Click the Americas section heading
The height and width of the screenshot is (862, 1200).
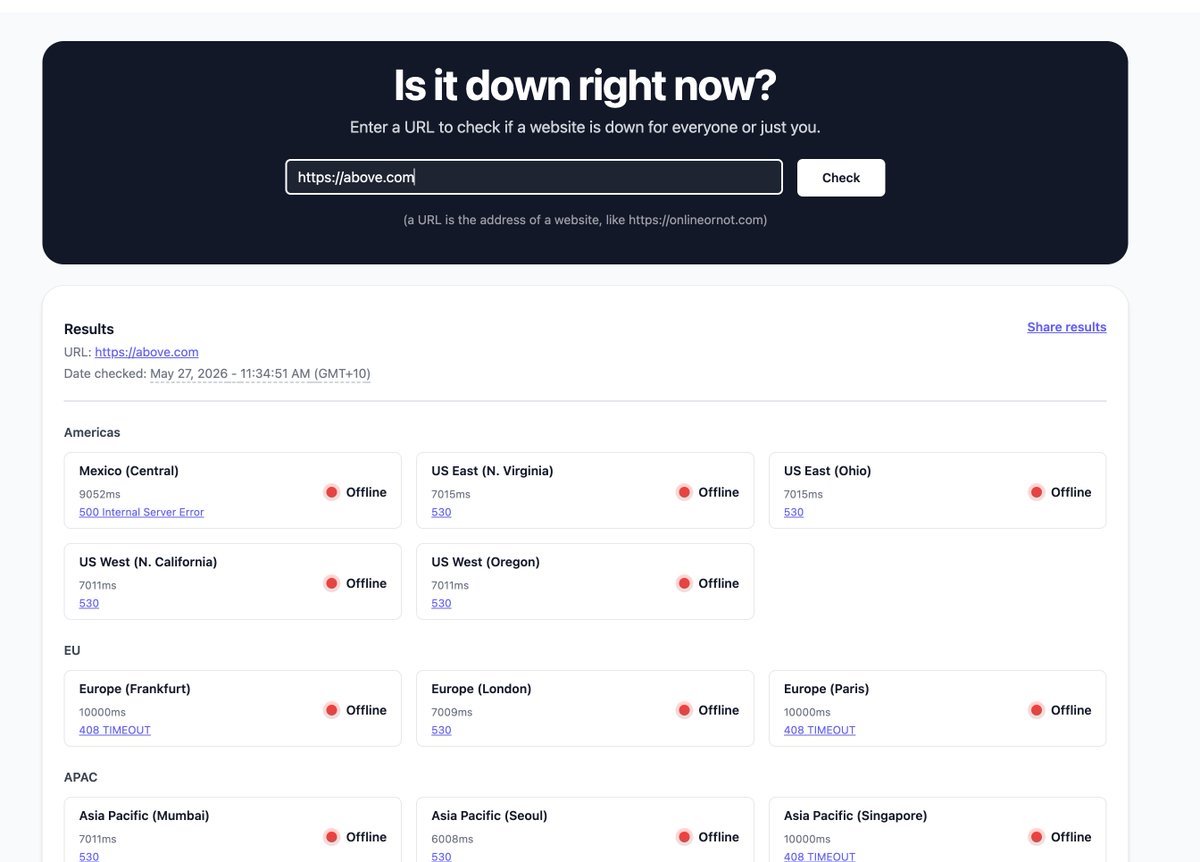(x=92, y=433)
